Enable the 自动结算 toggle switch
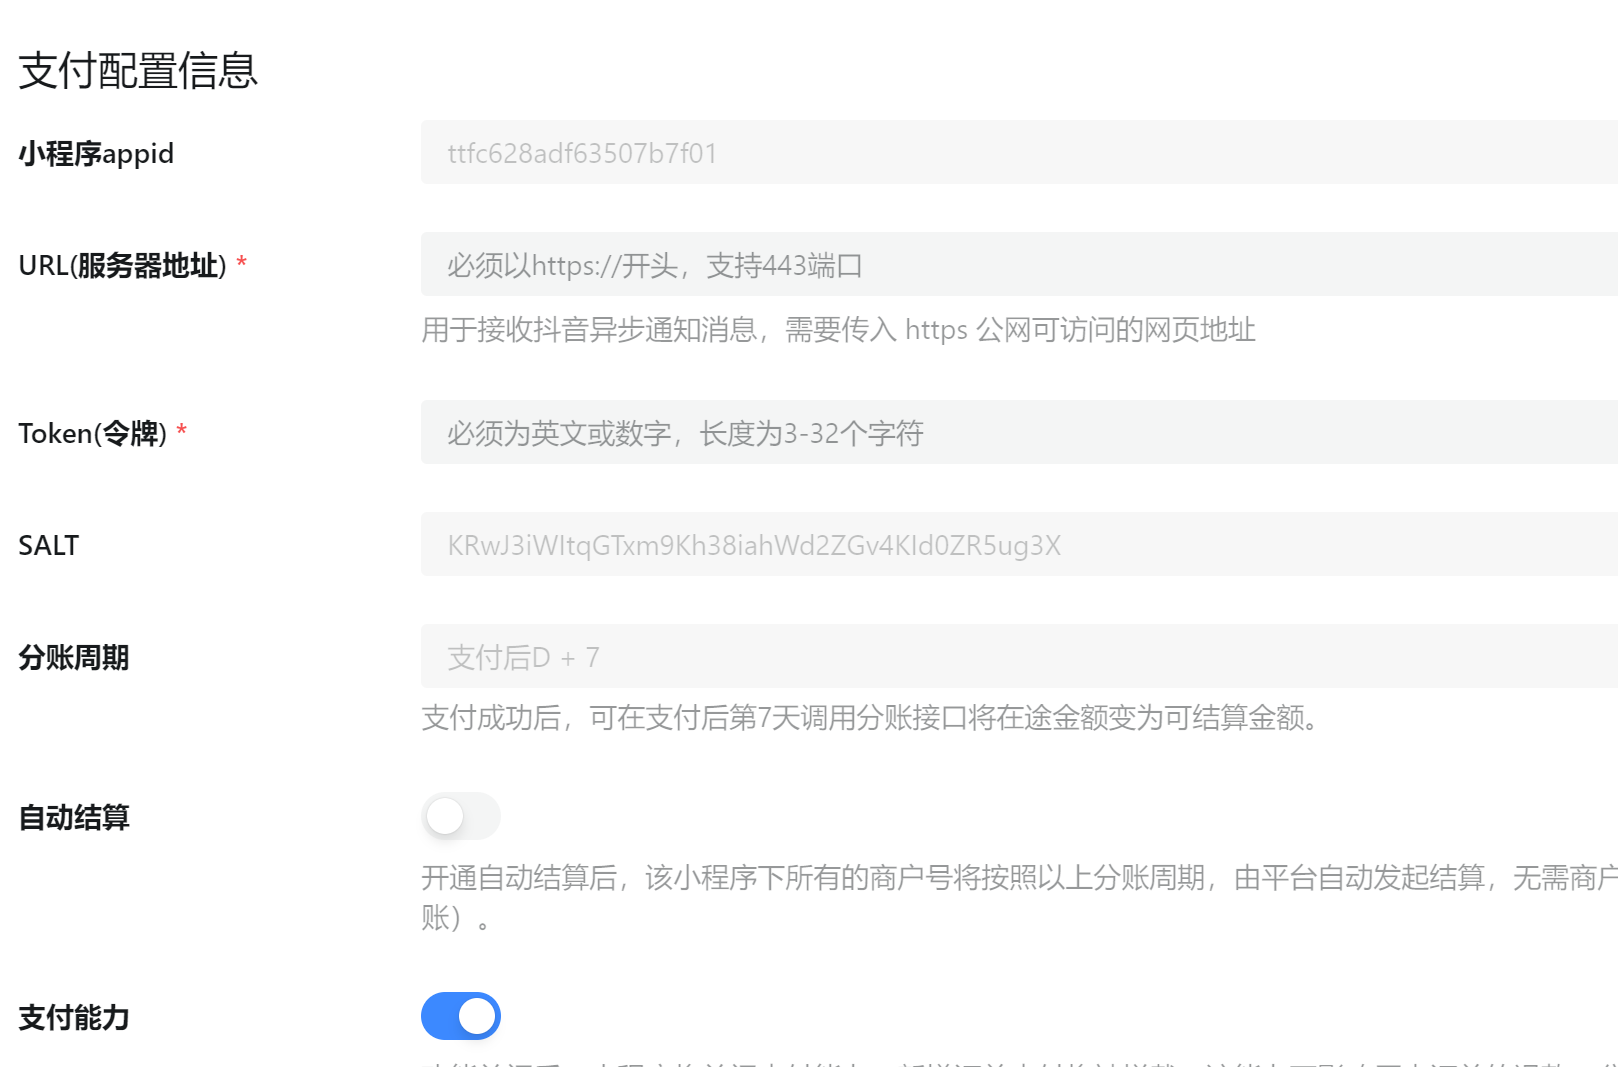 click(x=460, y=817)
